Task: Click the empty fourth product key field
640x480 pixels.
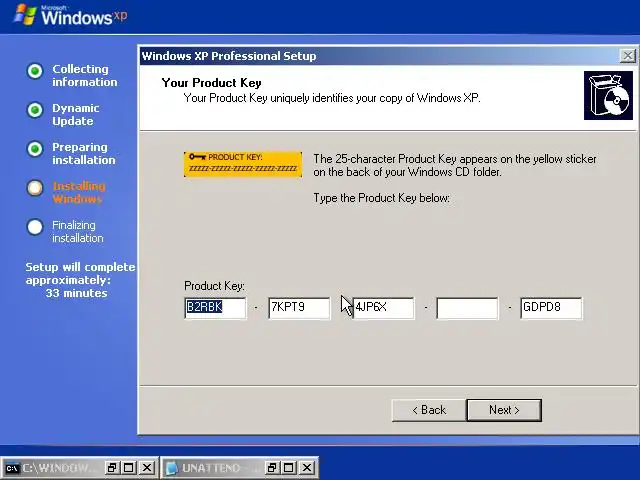Action: pos(467,308)
